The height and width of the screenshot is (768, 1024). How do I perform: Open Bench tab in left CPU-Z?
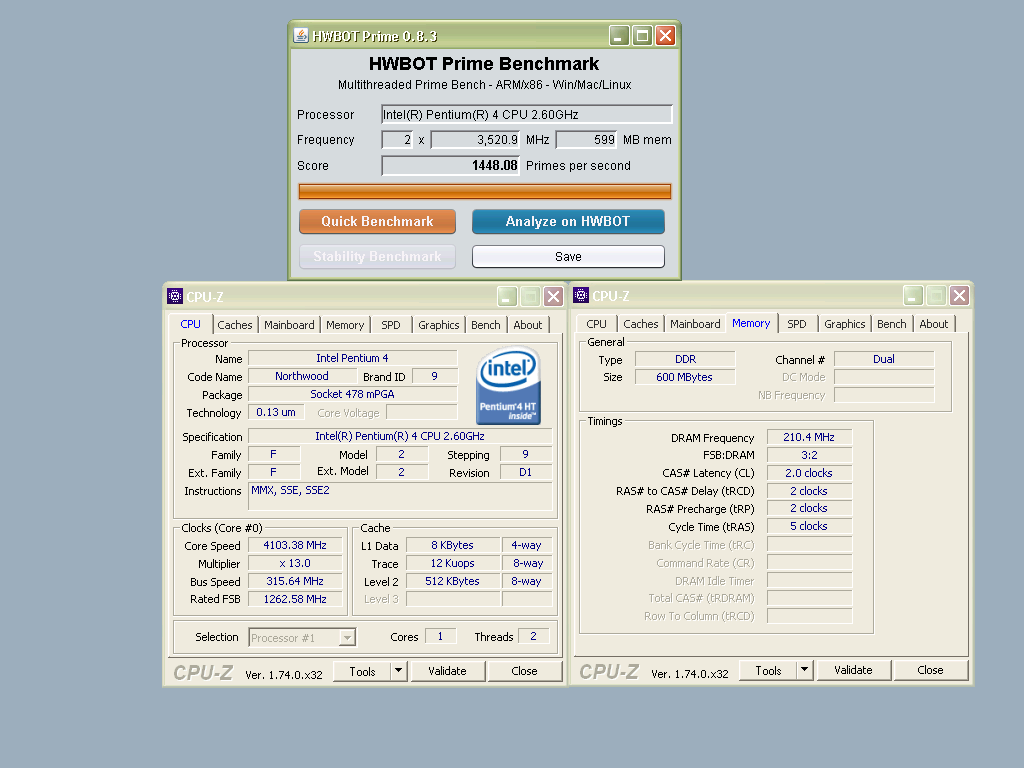coord(485,325)
